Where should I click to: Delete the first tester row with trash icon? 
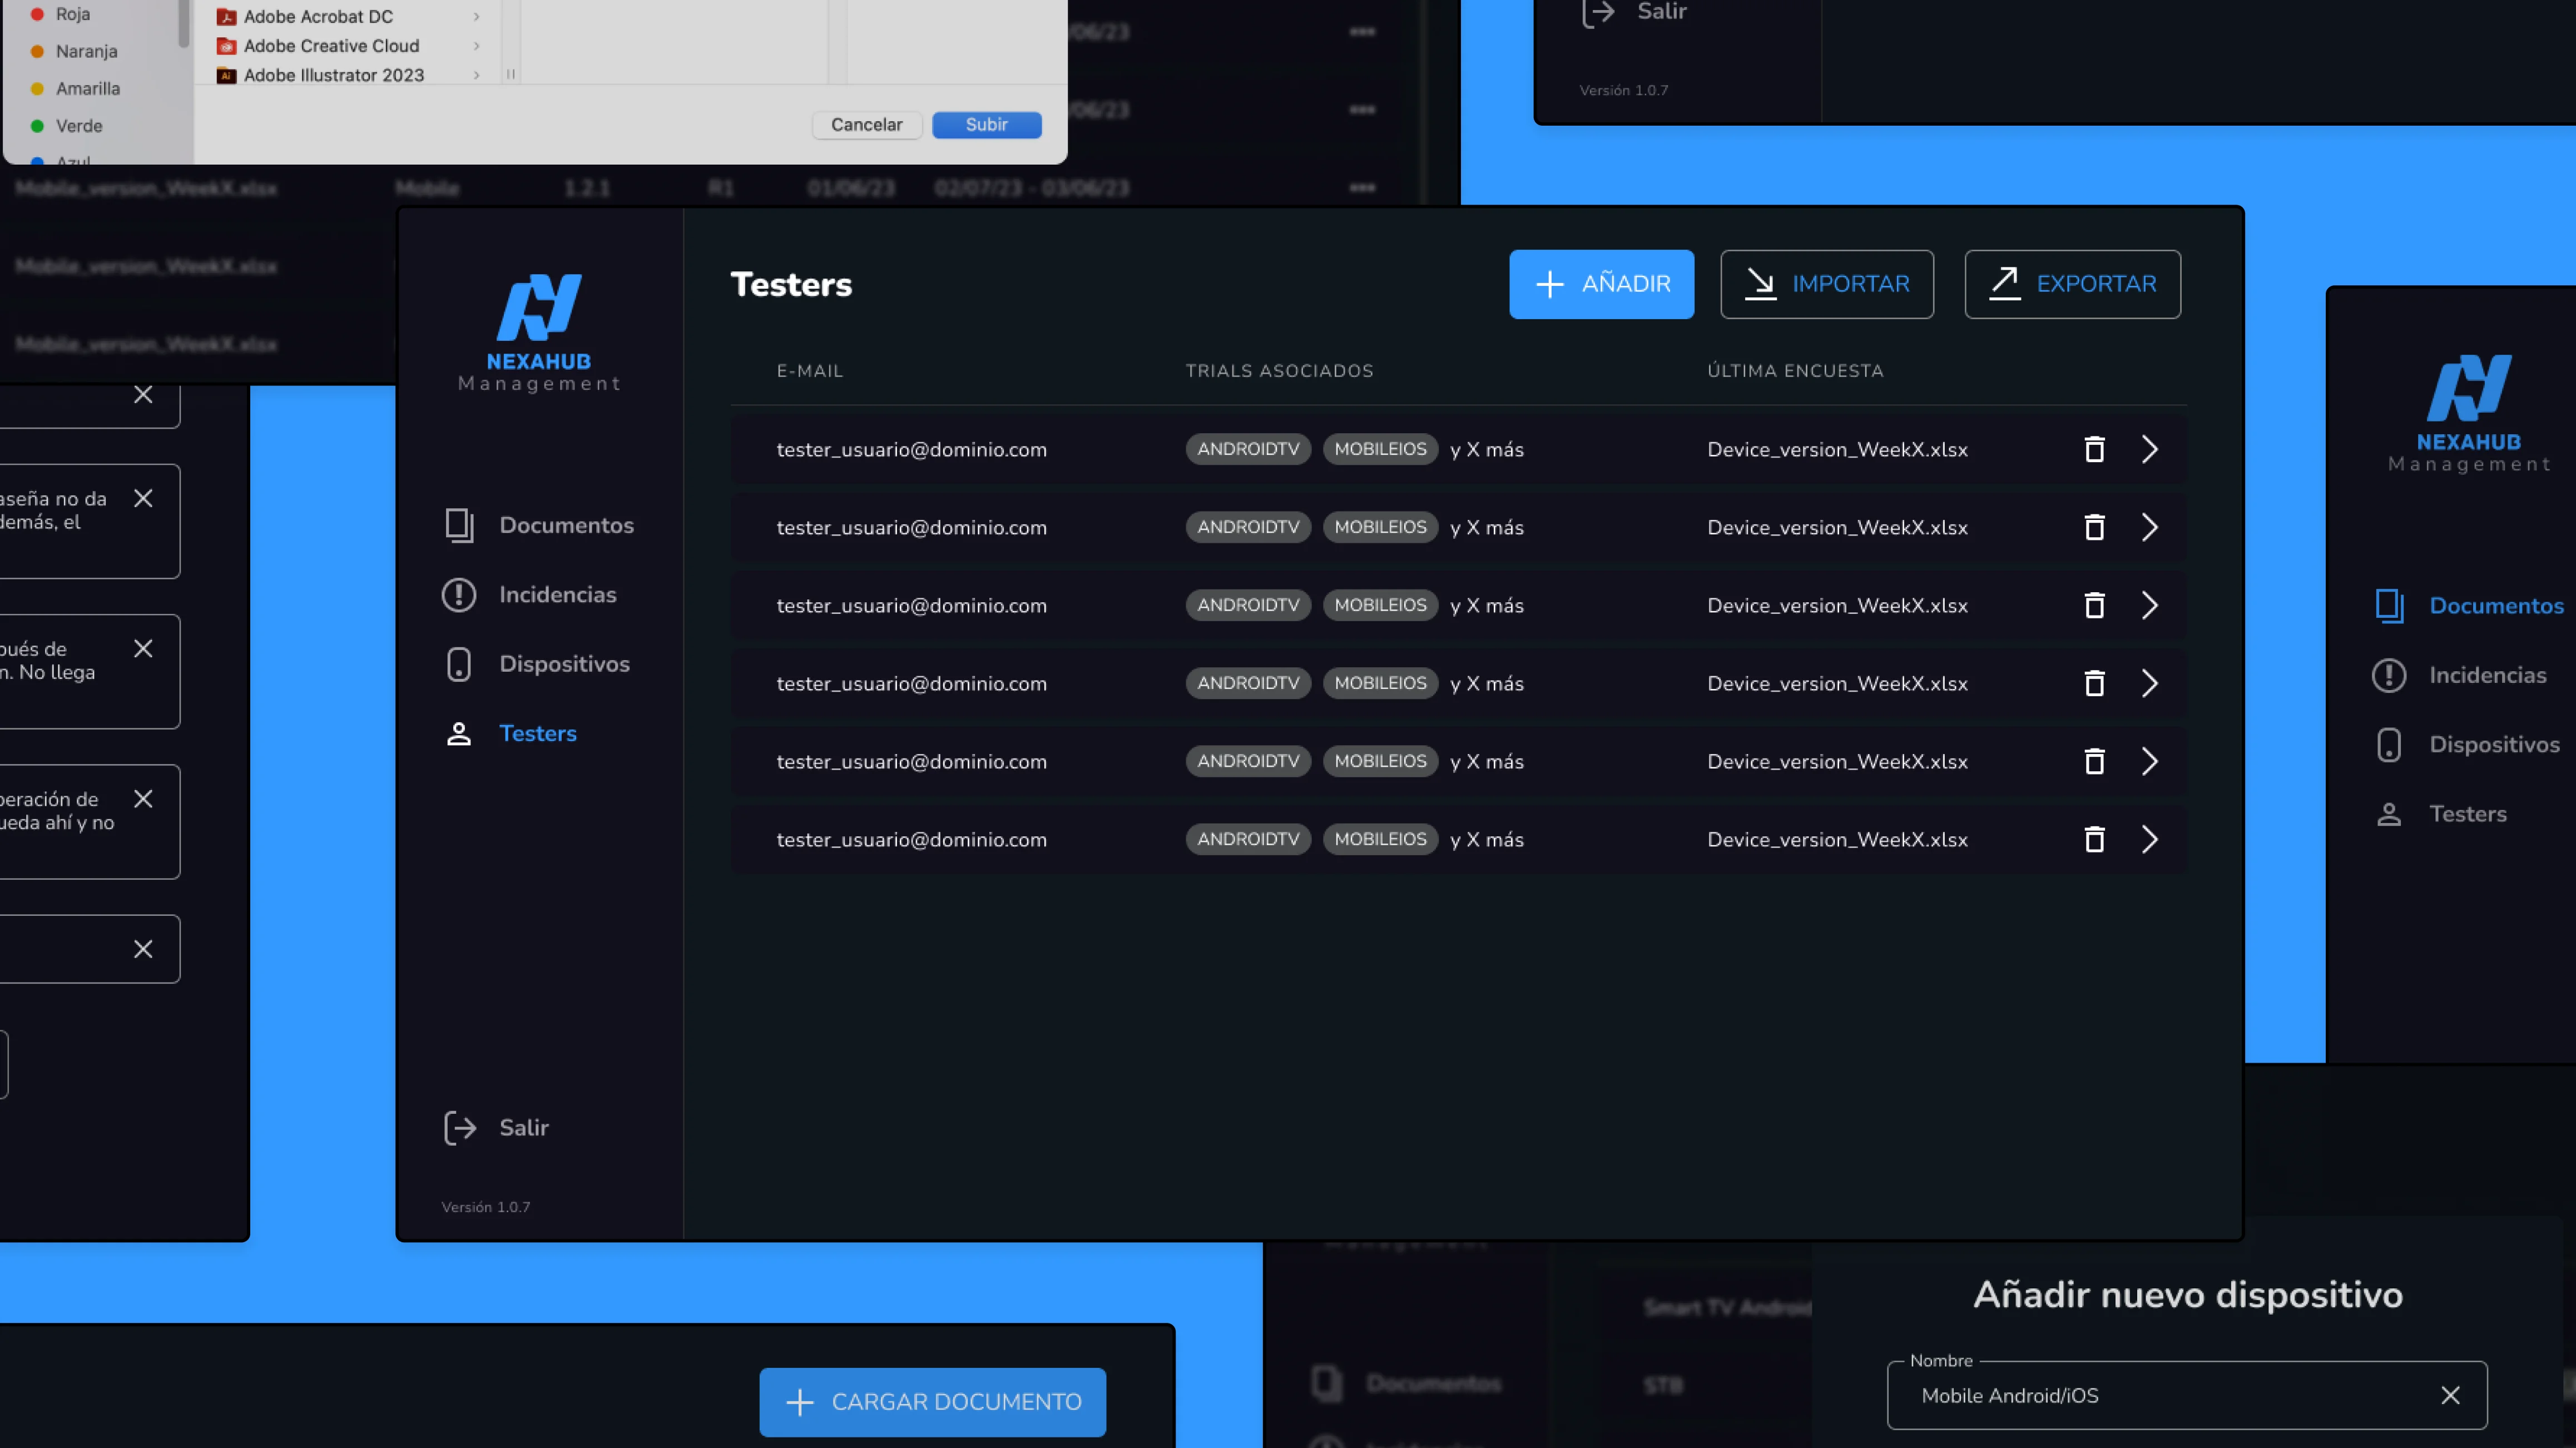[x=2094, y=449]
